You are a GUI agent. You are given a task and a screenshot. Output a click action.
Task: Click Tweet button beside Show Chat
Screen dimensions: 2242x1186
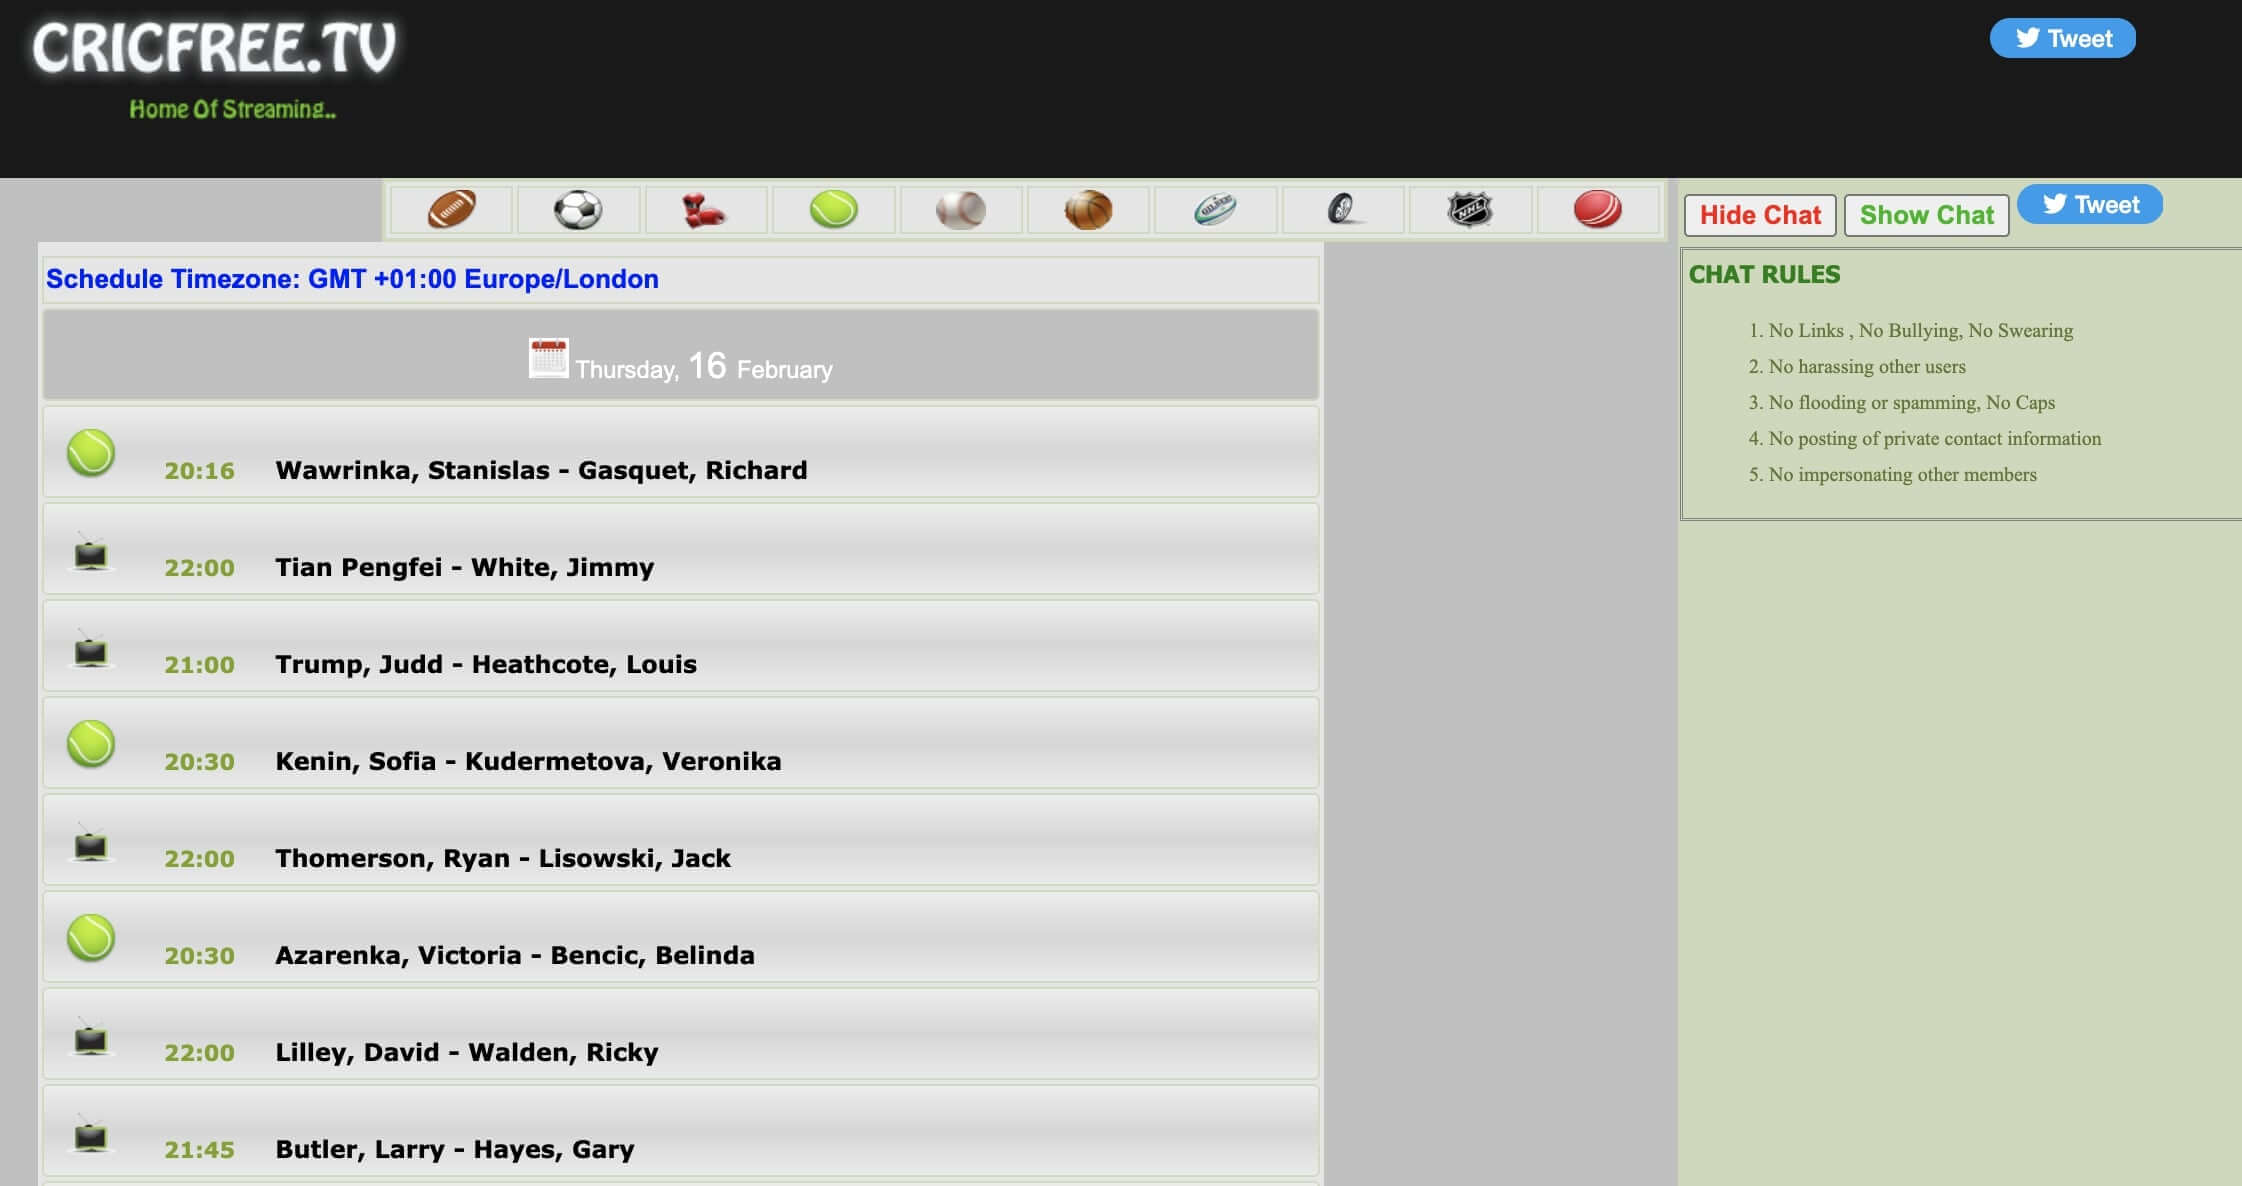click(x=2089, y=204)
